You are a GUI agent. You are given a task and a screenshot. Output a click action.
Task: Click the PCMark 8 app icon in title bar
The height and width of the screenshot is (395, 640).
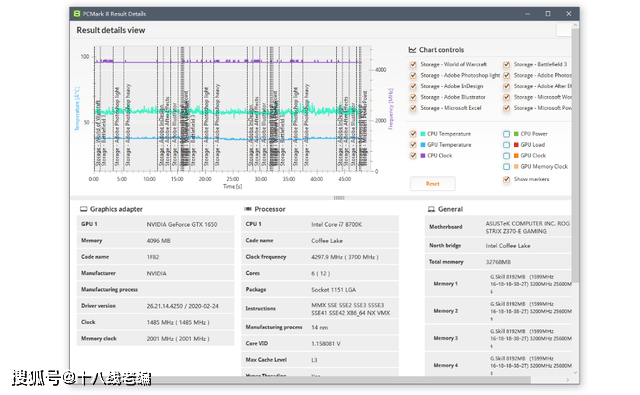coord(77,13)
